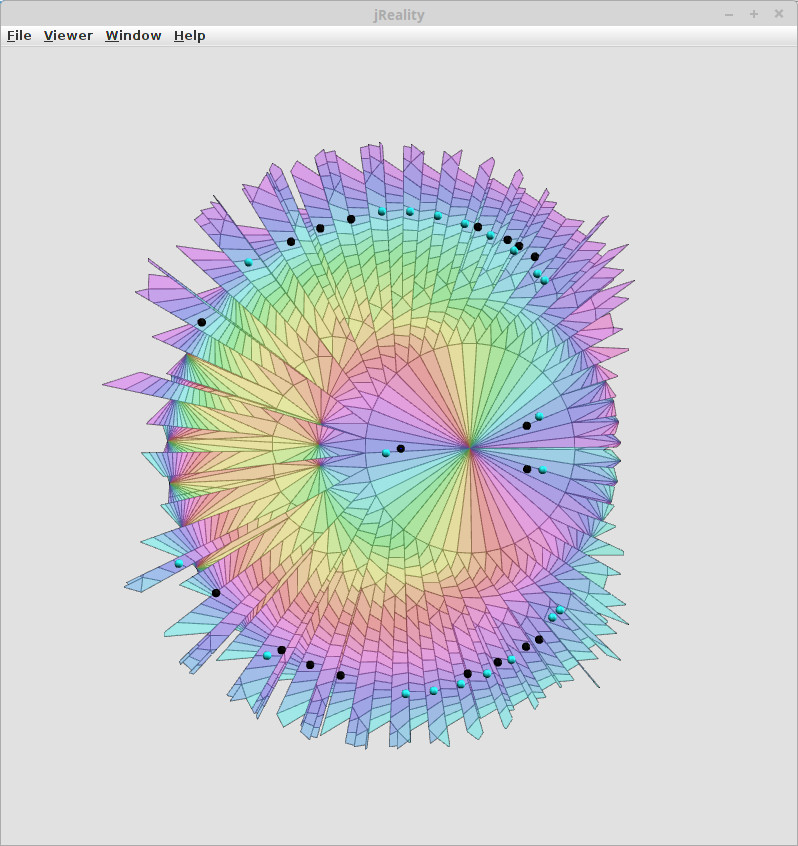This screenshot has width=798, height=846.
Task: Open the File menu
Action: pos(19,36)
